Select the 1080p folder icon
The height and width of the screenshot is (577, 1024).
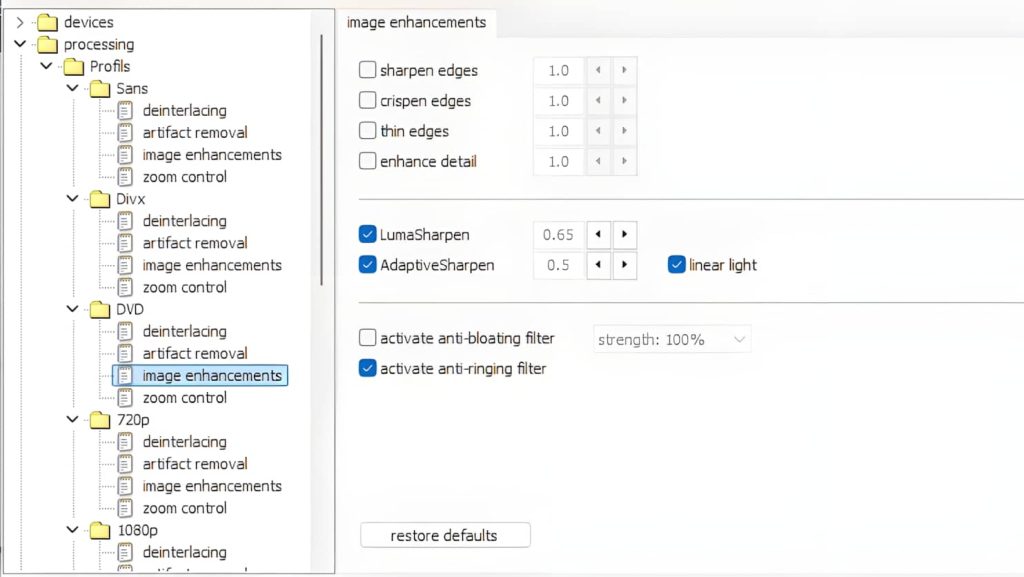[101, 529]
